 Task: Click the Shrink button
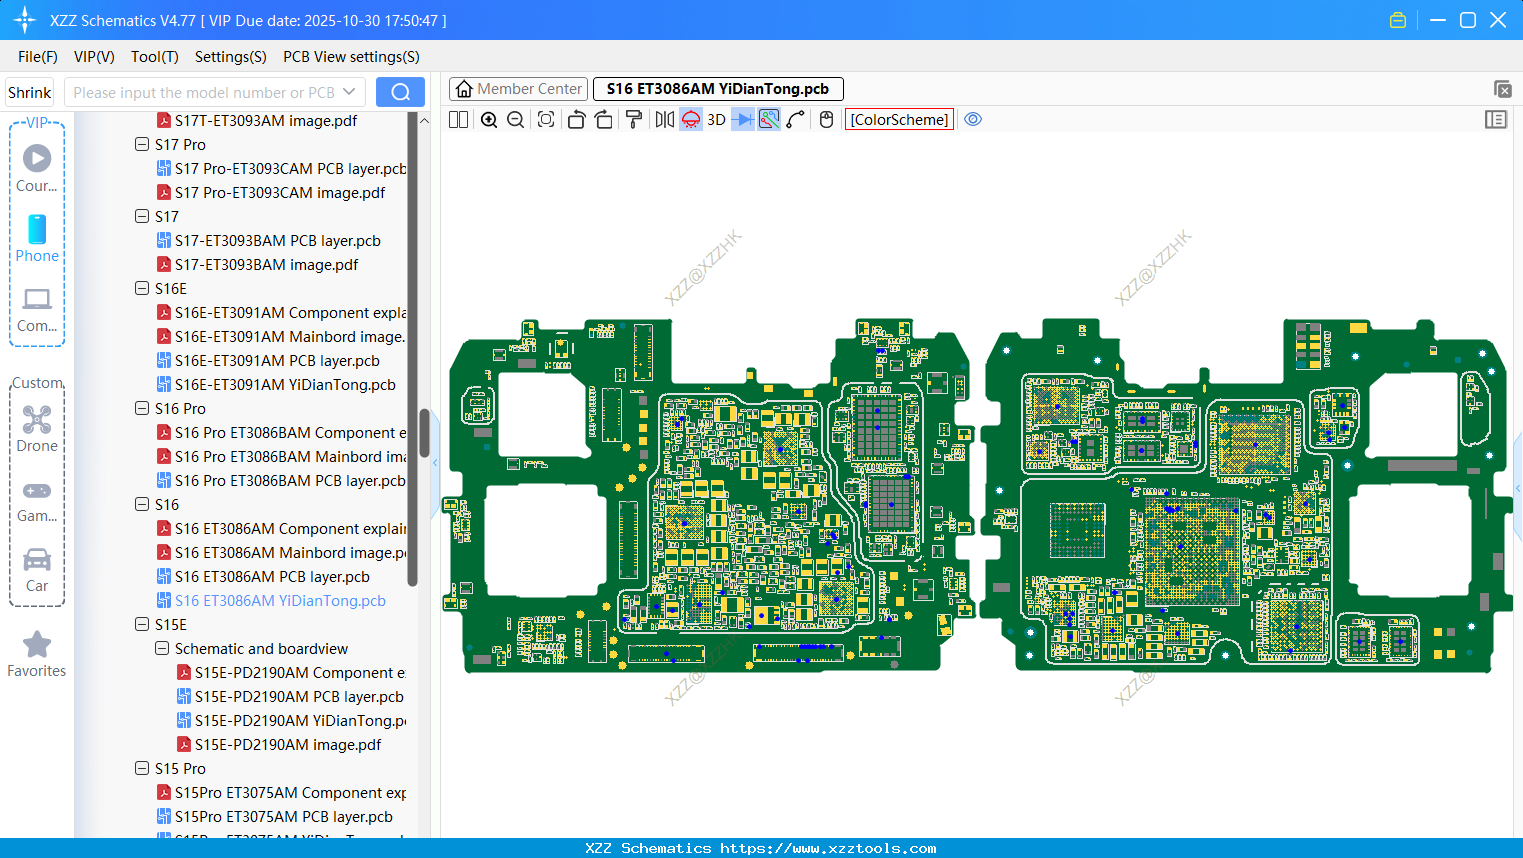30,92
